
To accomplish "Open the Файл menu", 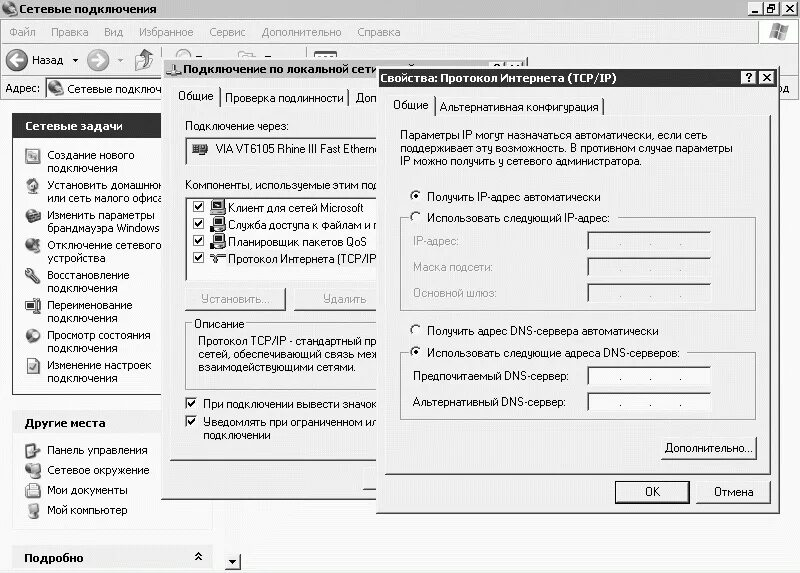I will [x=22, y=32].
